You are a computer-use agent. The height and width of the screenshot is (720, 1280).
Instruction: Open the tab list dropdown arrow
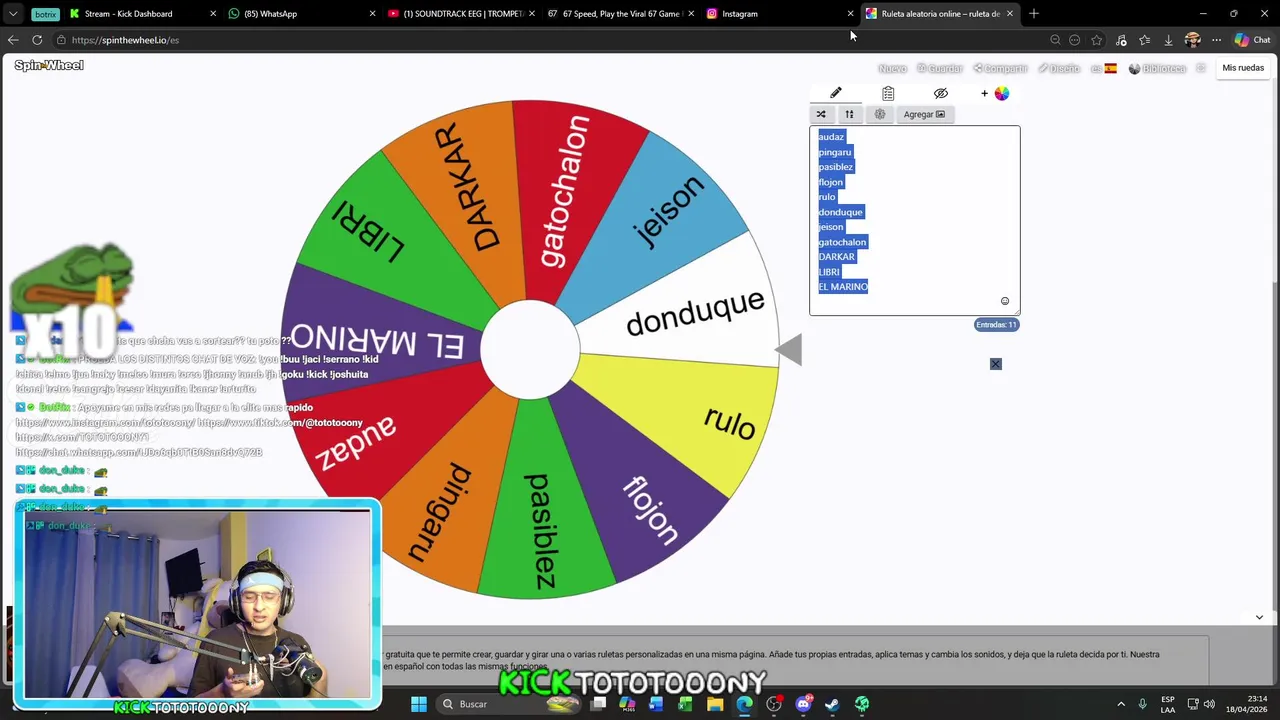point(13,14)
